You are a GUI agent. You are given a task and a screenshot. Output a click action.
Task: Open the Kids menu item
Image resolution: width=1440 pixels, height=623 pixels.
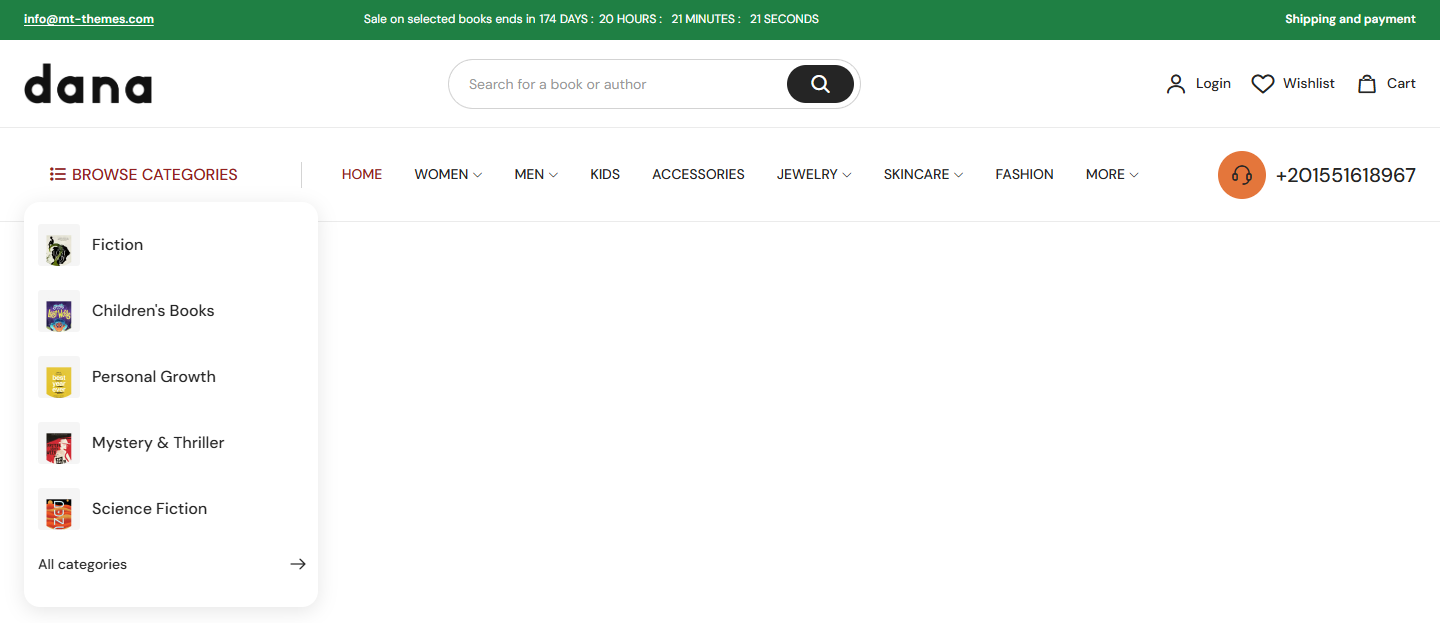tap(605, 174)
